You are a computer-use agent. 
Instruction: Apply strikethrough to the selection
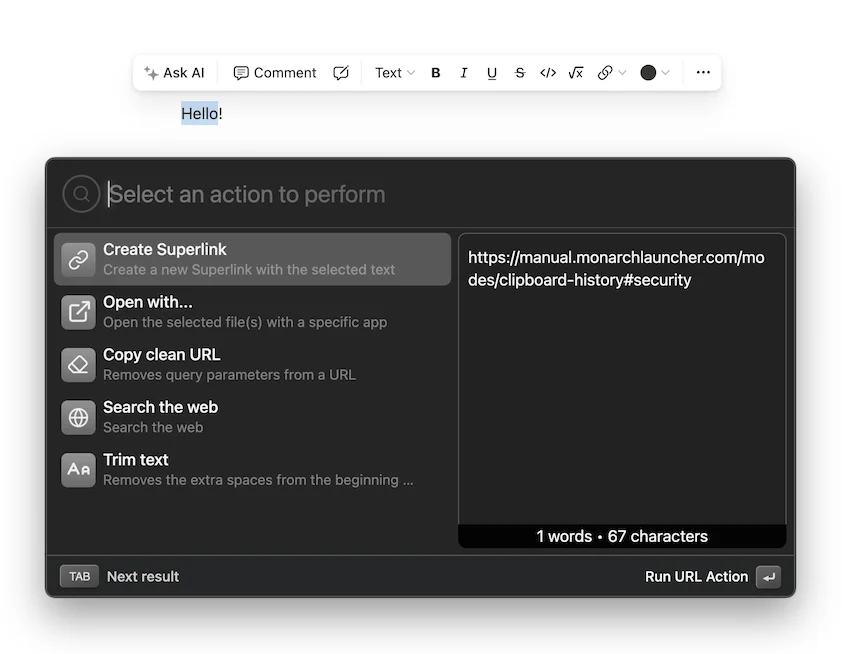tap(519, 72)
